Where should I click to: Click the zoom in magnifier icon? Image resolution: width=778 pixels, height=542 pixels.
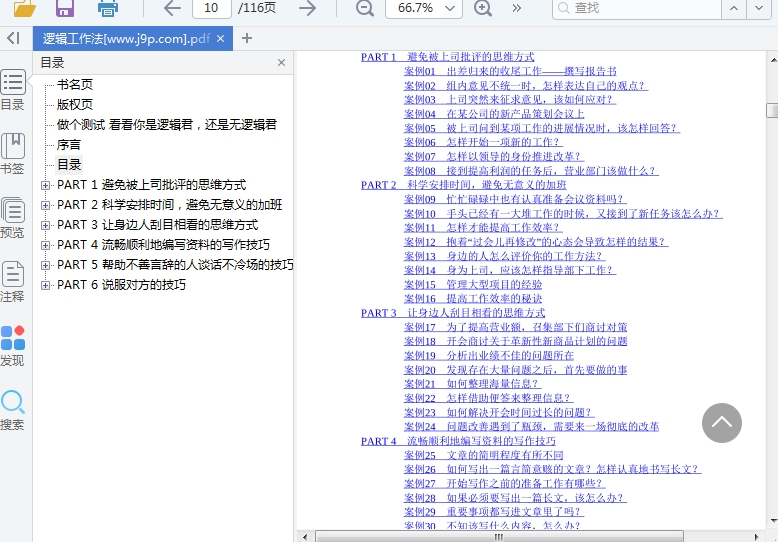point(483,8)
